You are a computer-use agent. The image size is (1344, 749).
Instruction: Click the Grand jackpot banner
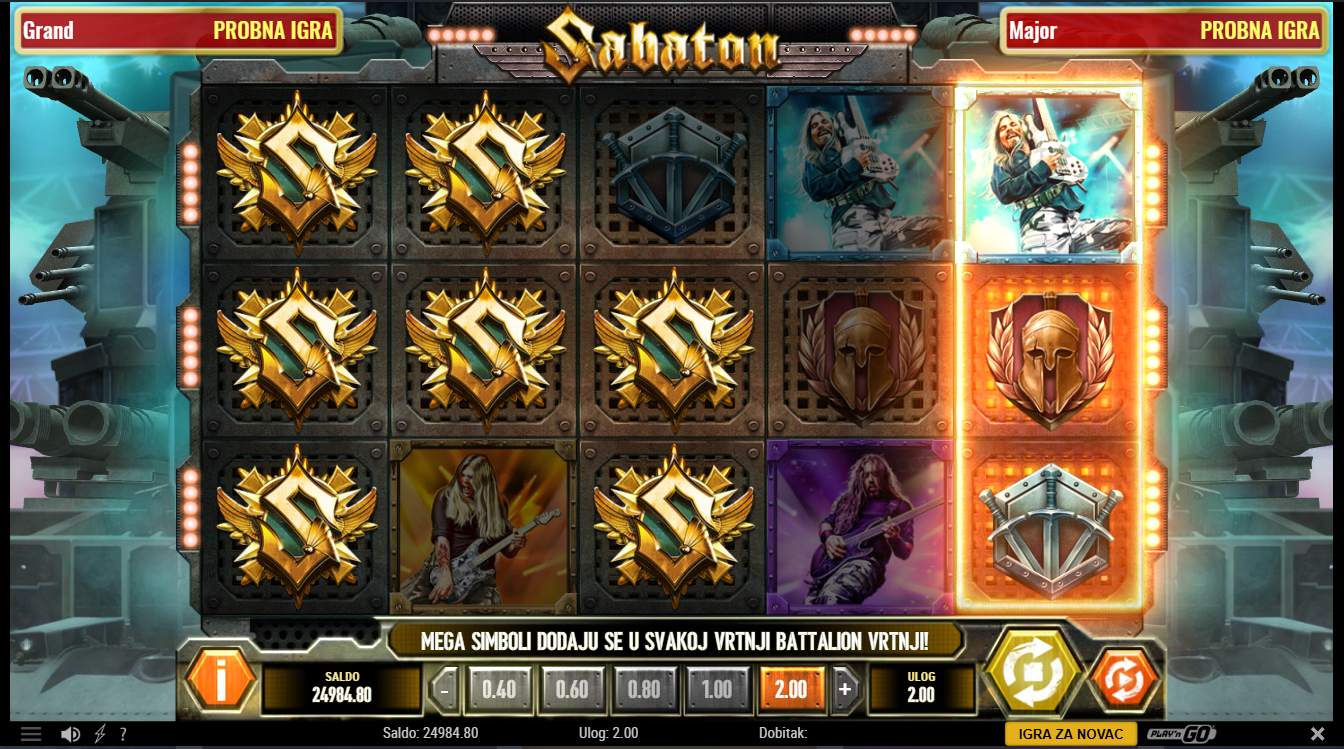(178, 30)
